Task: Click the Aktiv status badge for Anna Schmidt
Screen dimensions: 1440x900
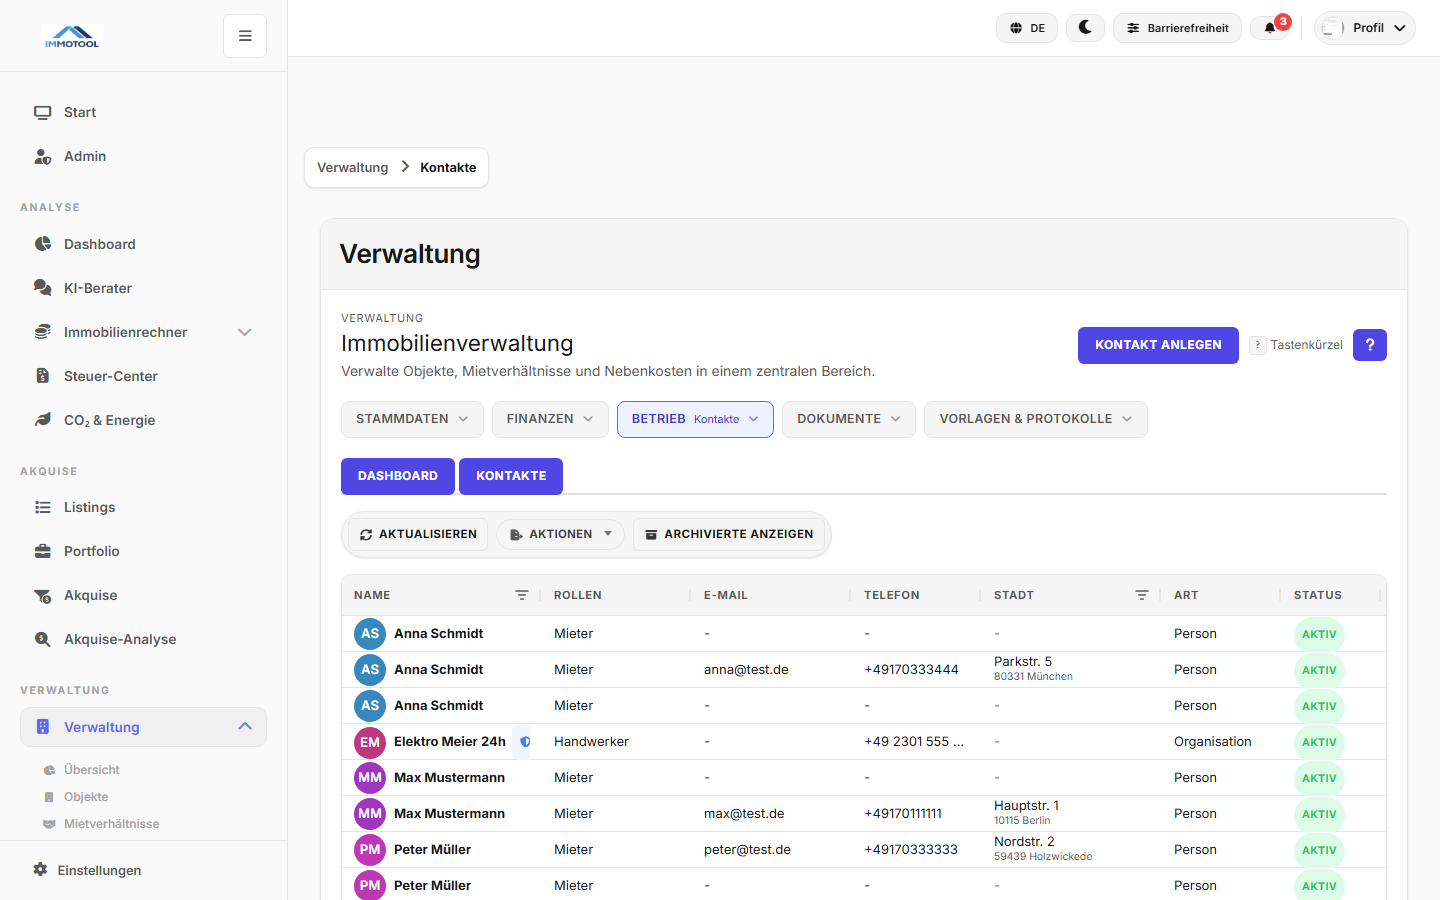Action: point(1319,634)
